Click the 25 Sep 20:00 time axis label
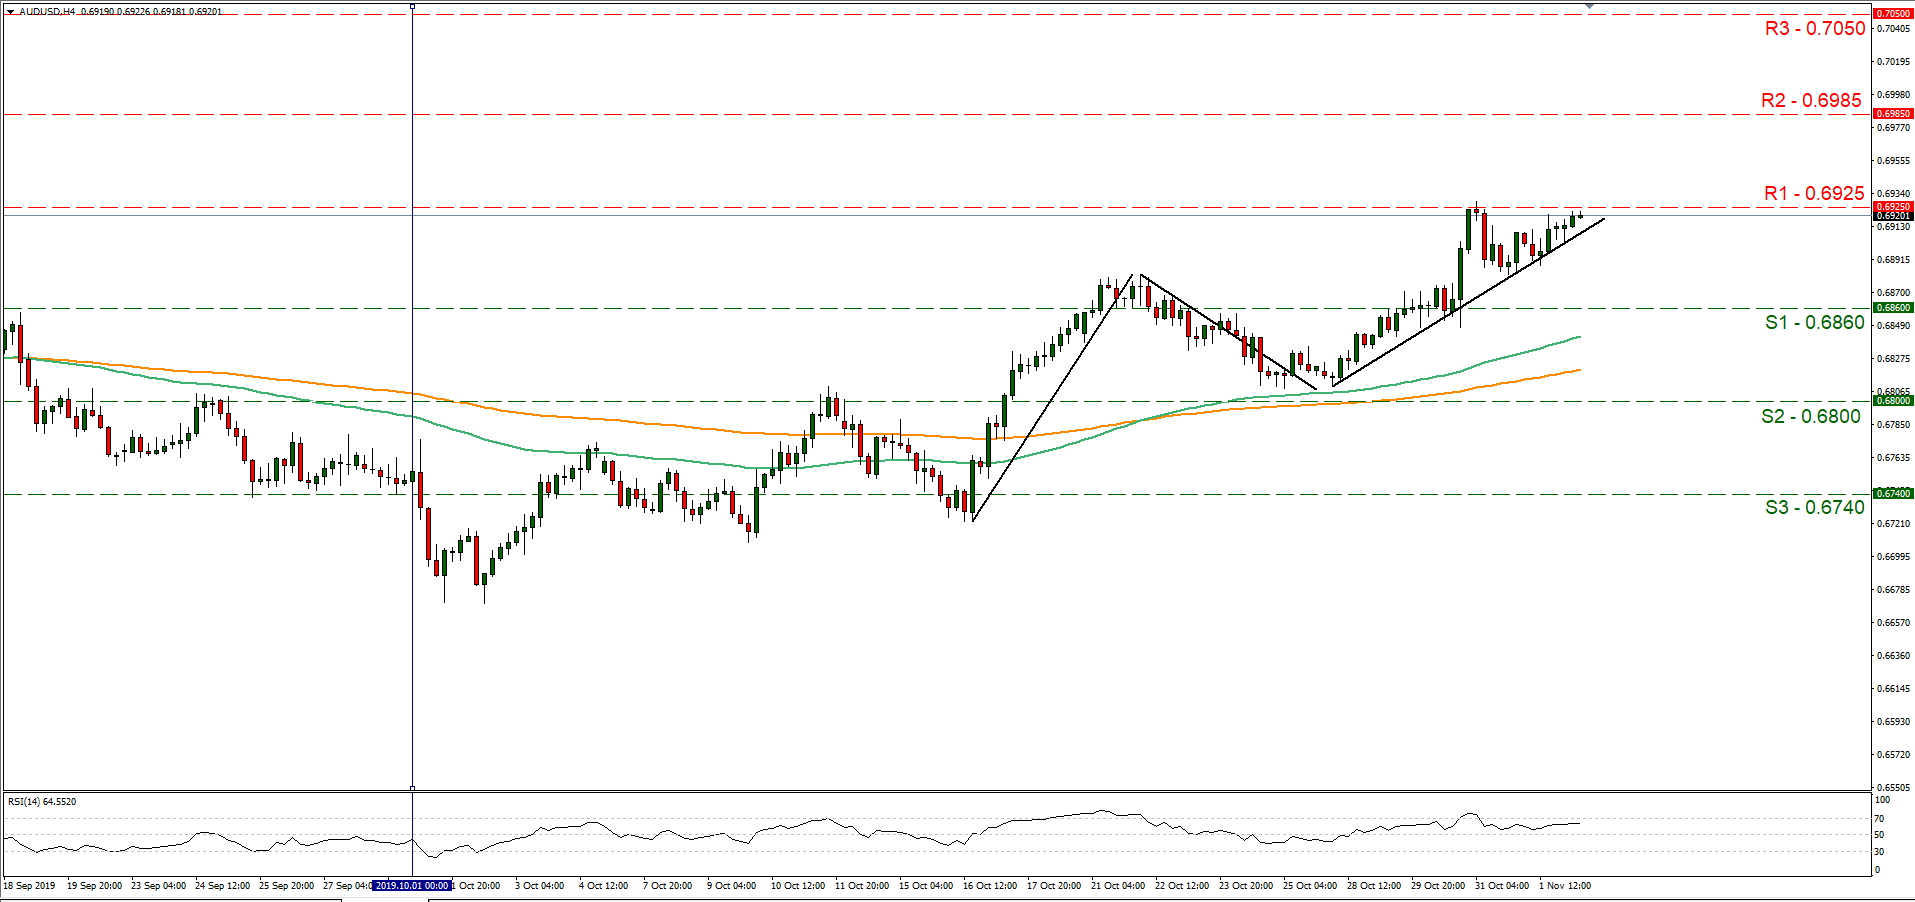Viewport: 1915px width, 902px height. click(286, 886)
